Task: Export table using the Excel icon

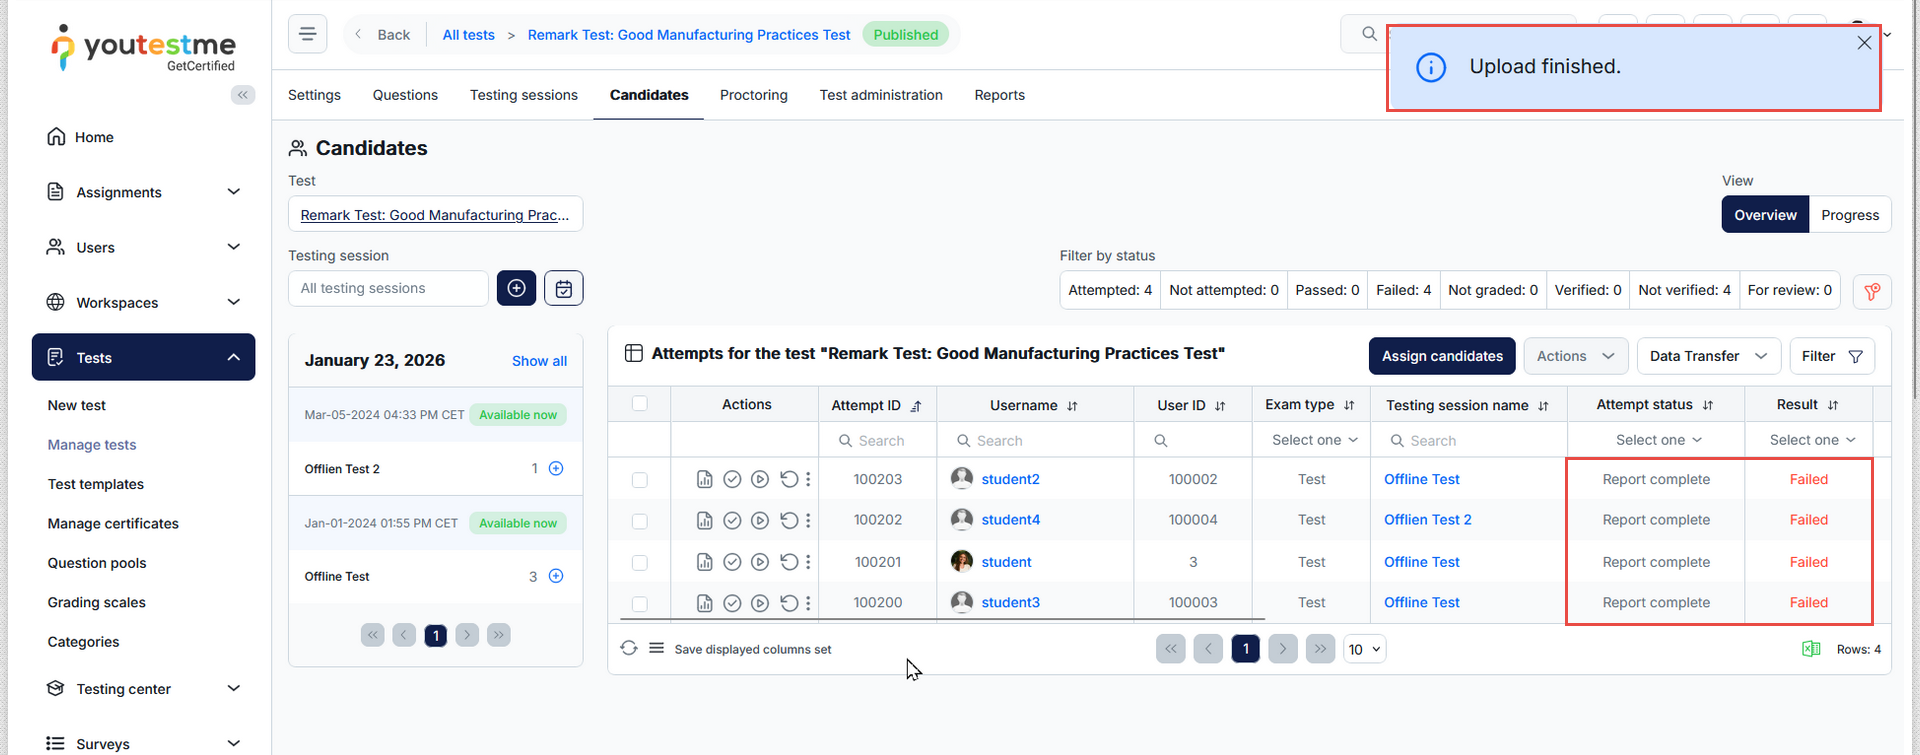Action: (x=1811, y=649)
